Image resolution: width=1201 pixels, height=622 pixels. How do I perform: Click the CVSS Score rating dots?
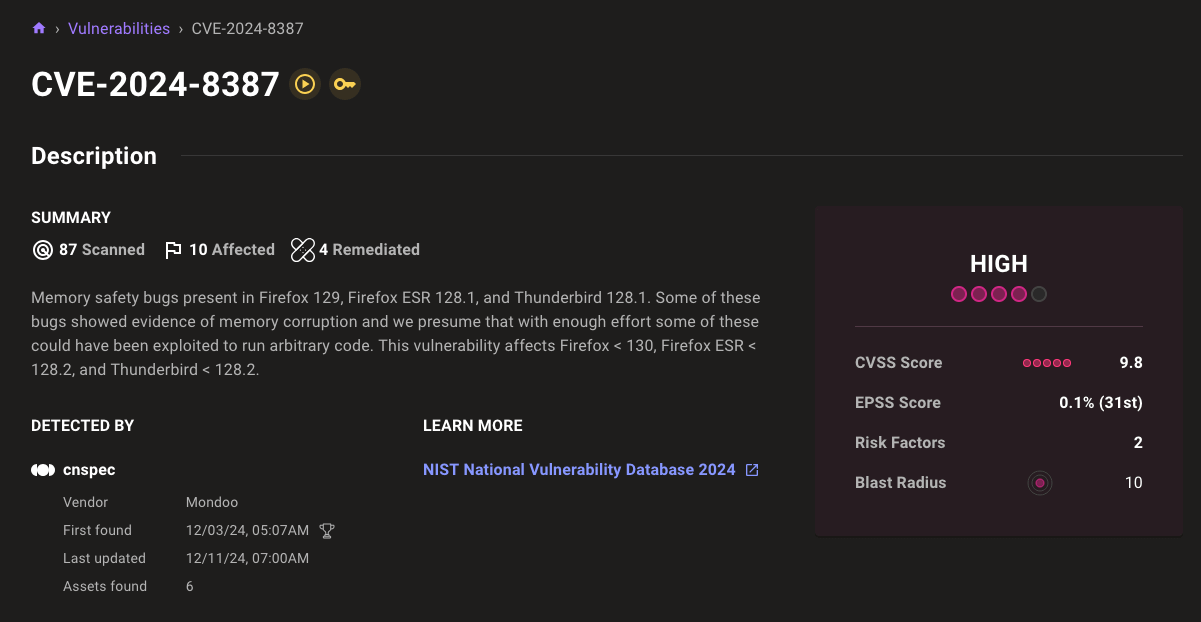[x=1046, y=363]
